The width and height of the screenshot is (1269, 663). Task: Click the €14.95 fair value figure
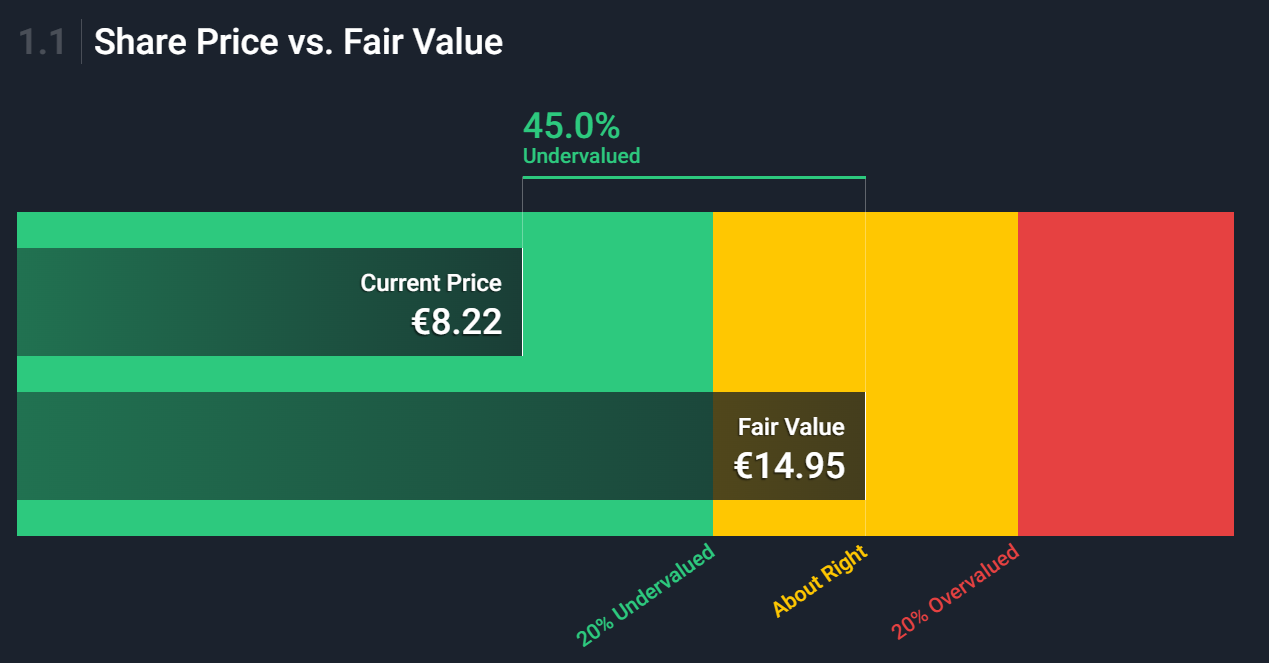789,466
